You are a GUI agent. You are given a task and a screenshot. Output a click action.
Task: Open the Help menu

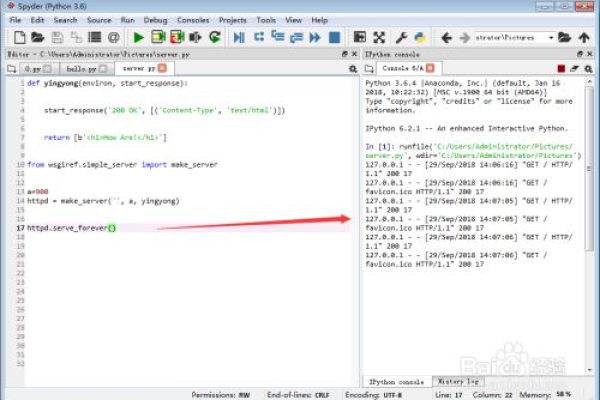point(320,20)
